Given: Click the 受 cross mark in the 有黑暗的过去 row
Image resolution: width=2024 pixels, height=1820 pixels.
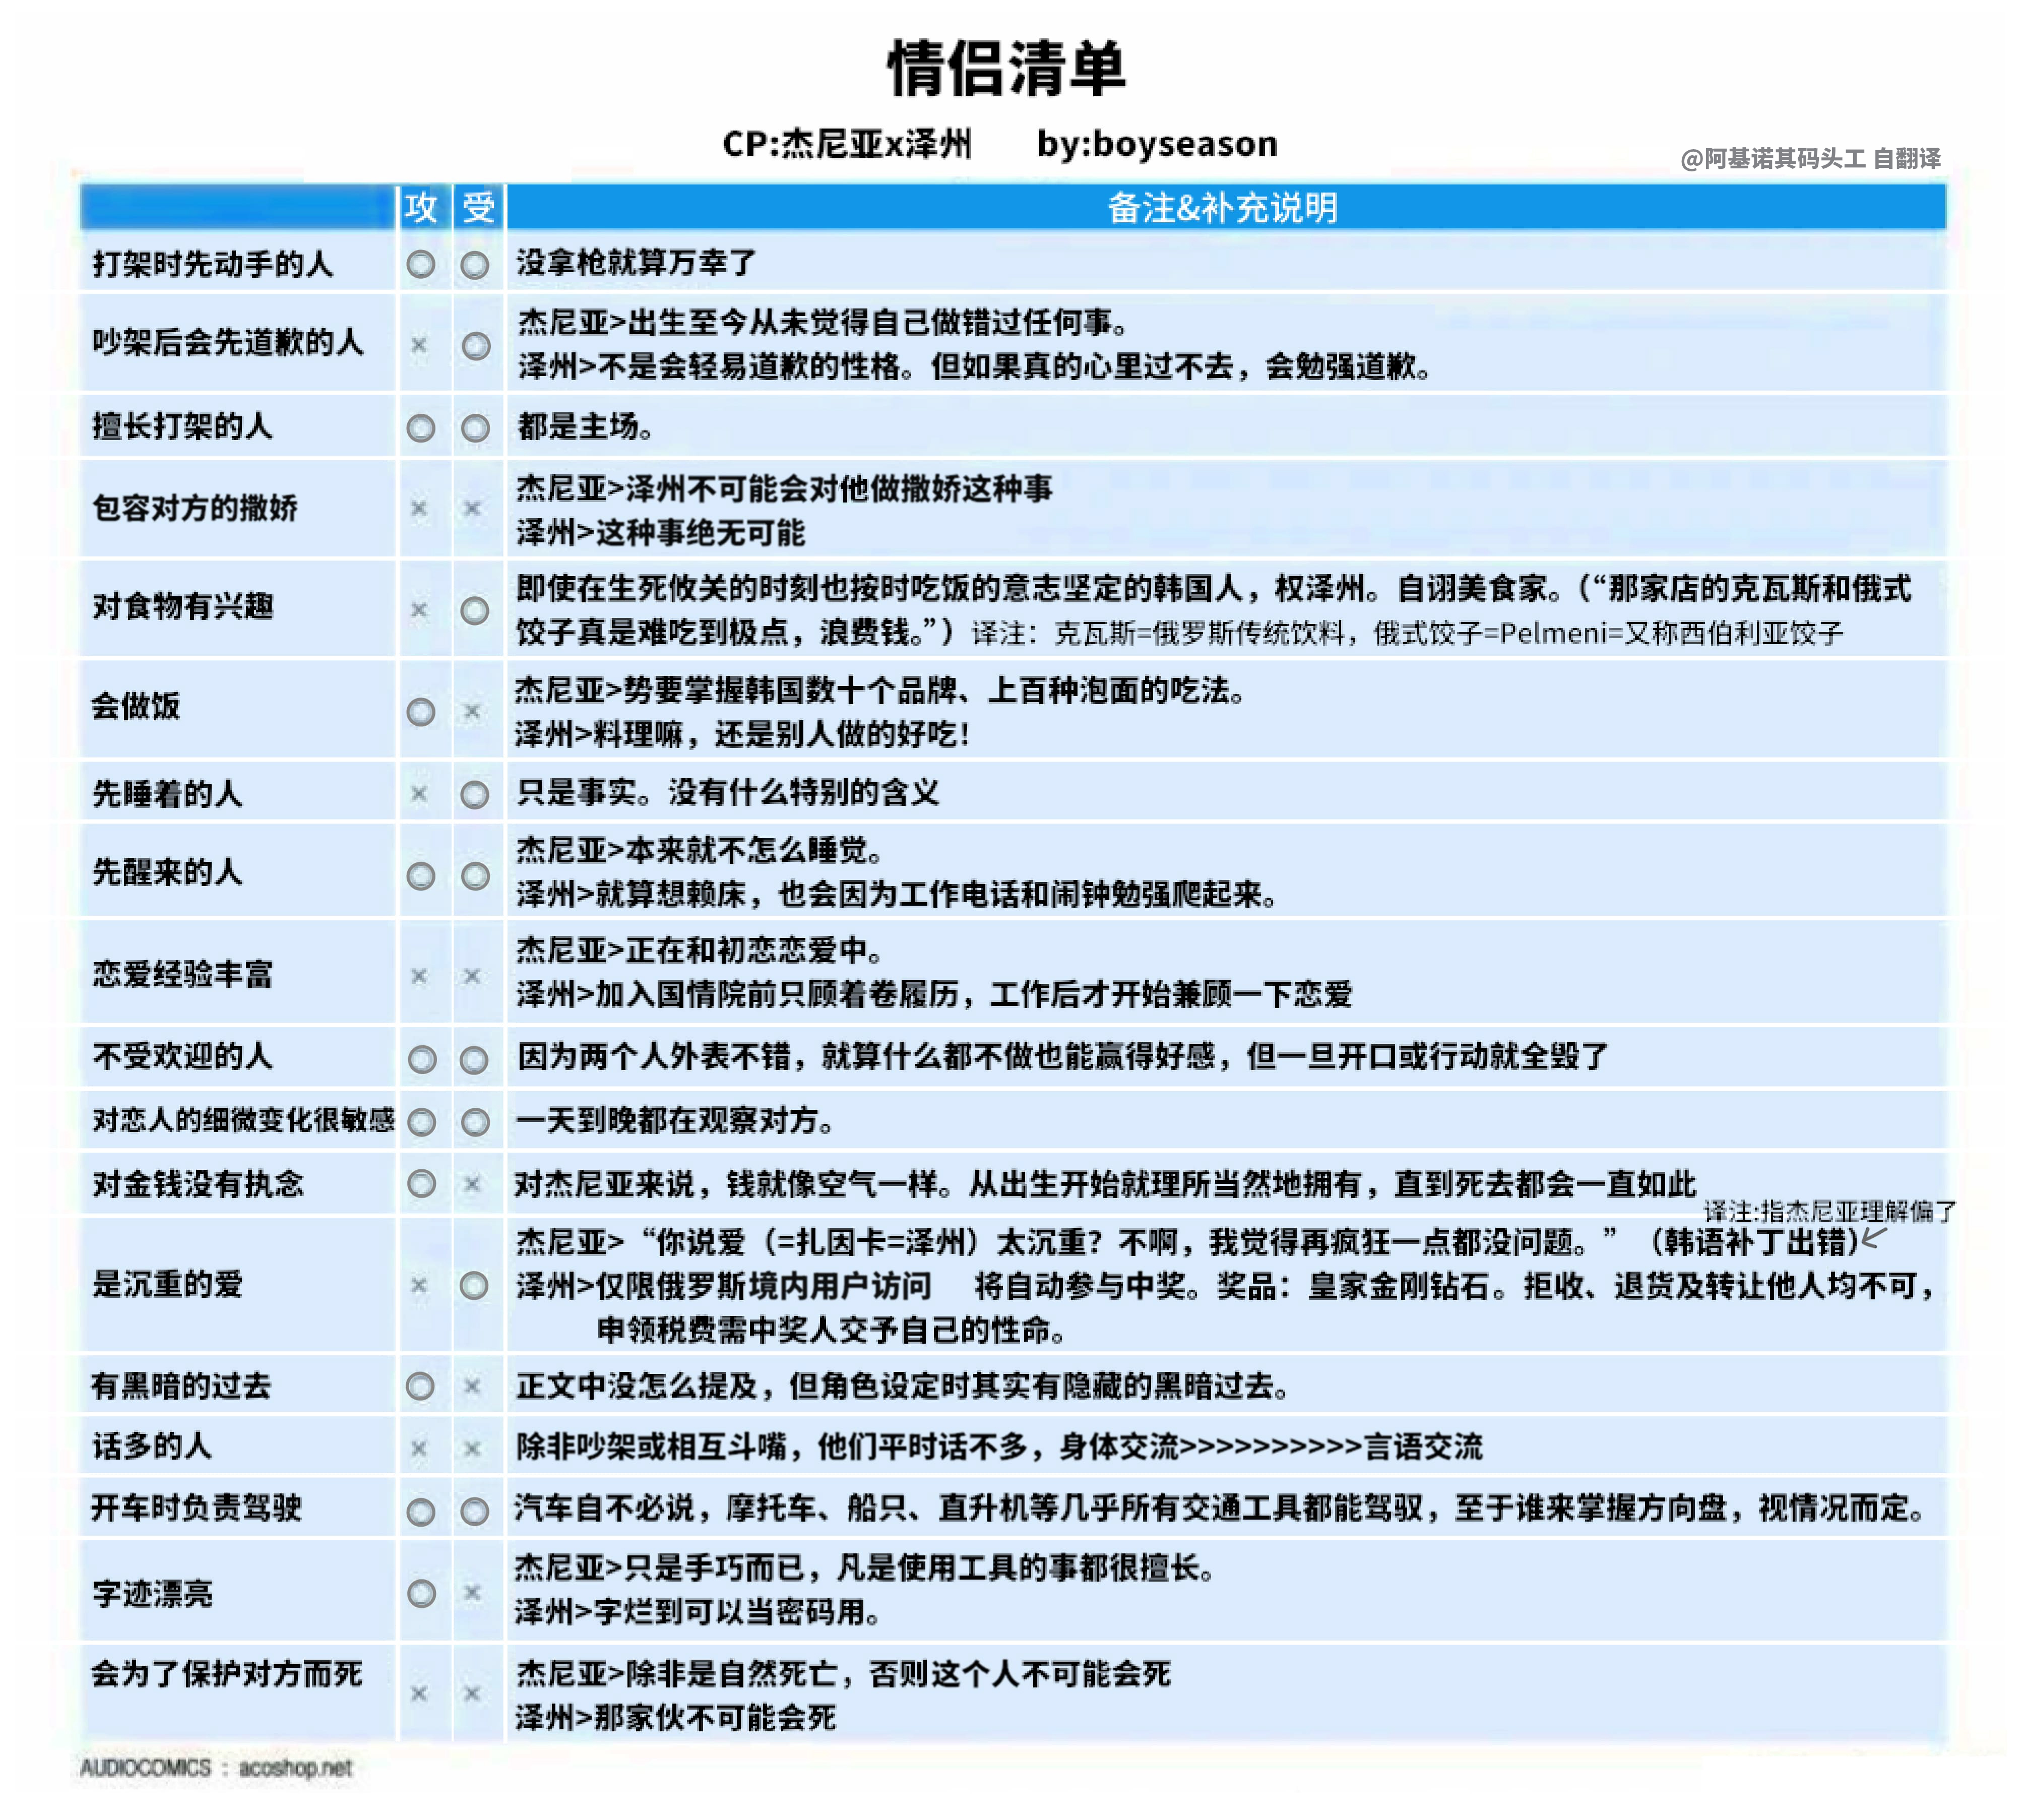Looking at the screenshot, I should click(x=472, y=1386).
